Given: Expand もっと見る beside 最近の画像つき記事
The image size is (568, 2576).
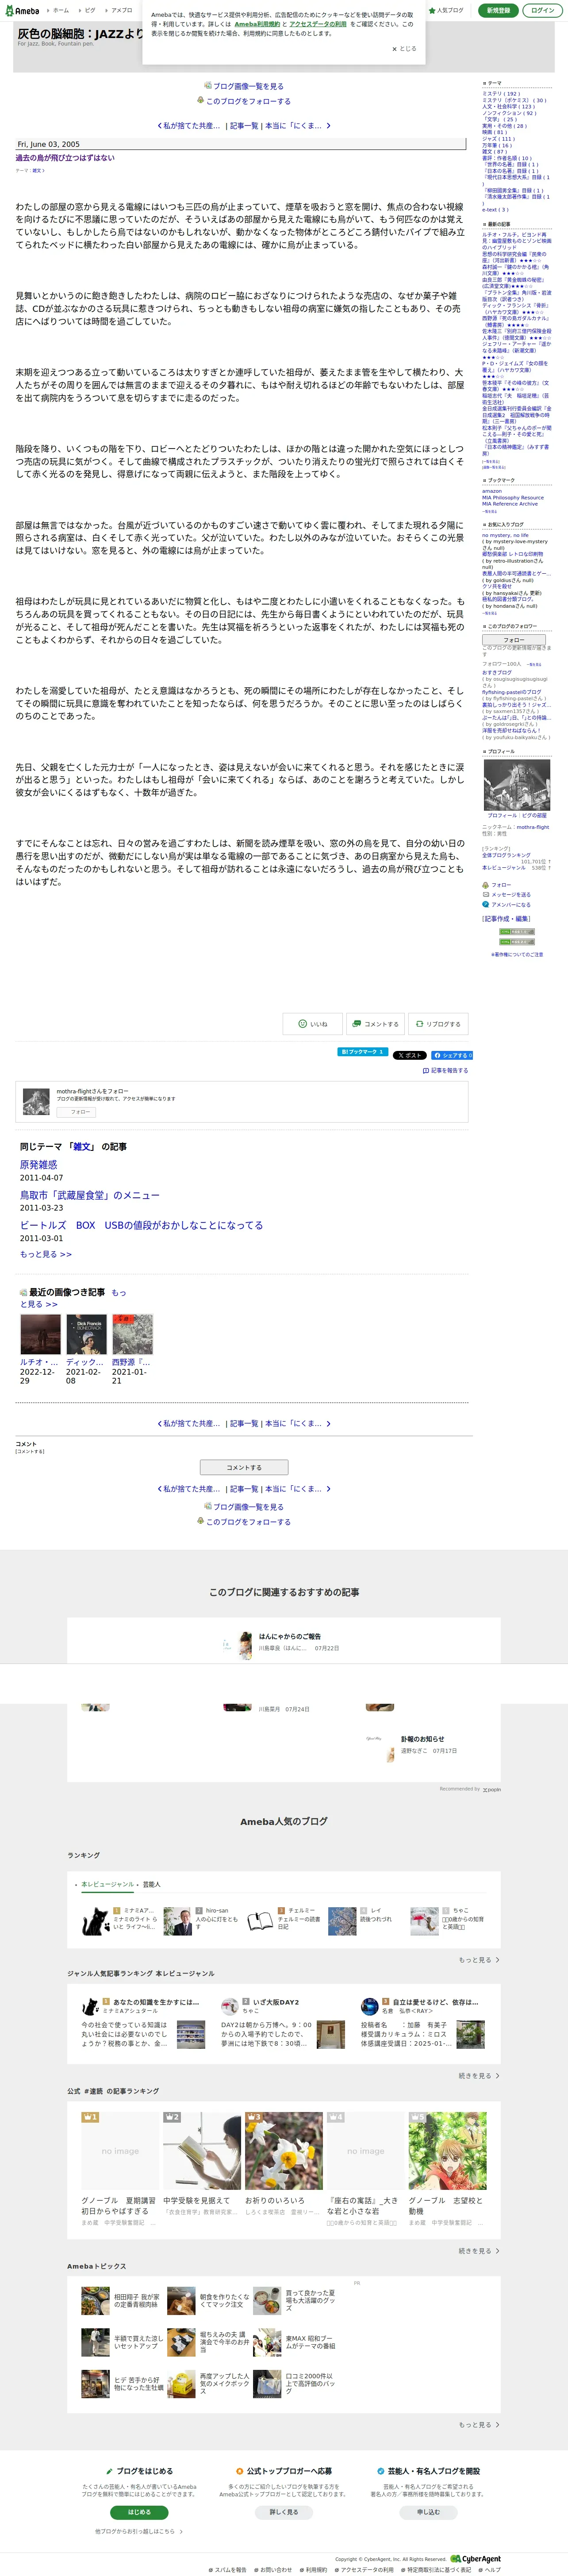Looking at the screenshot, I should click(73, 1298).
